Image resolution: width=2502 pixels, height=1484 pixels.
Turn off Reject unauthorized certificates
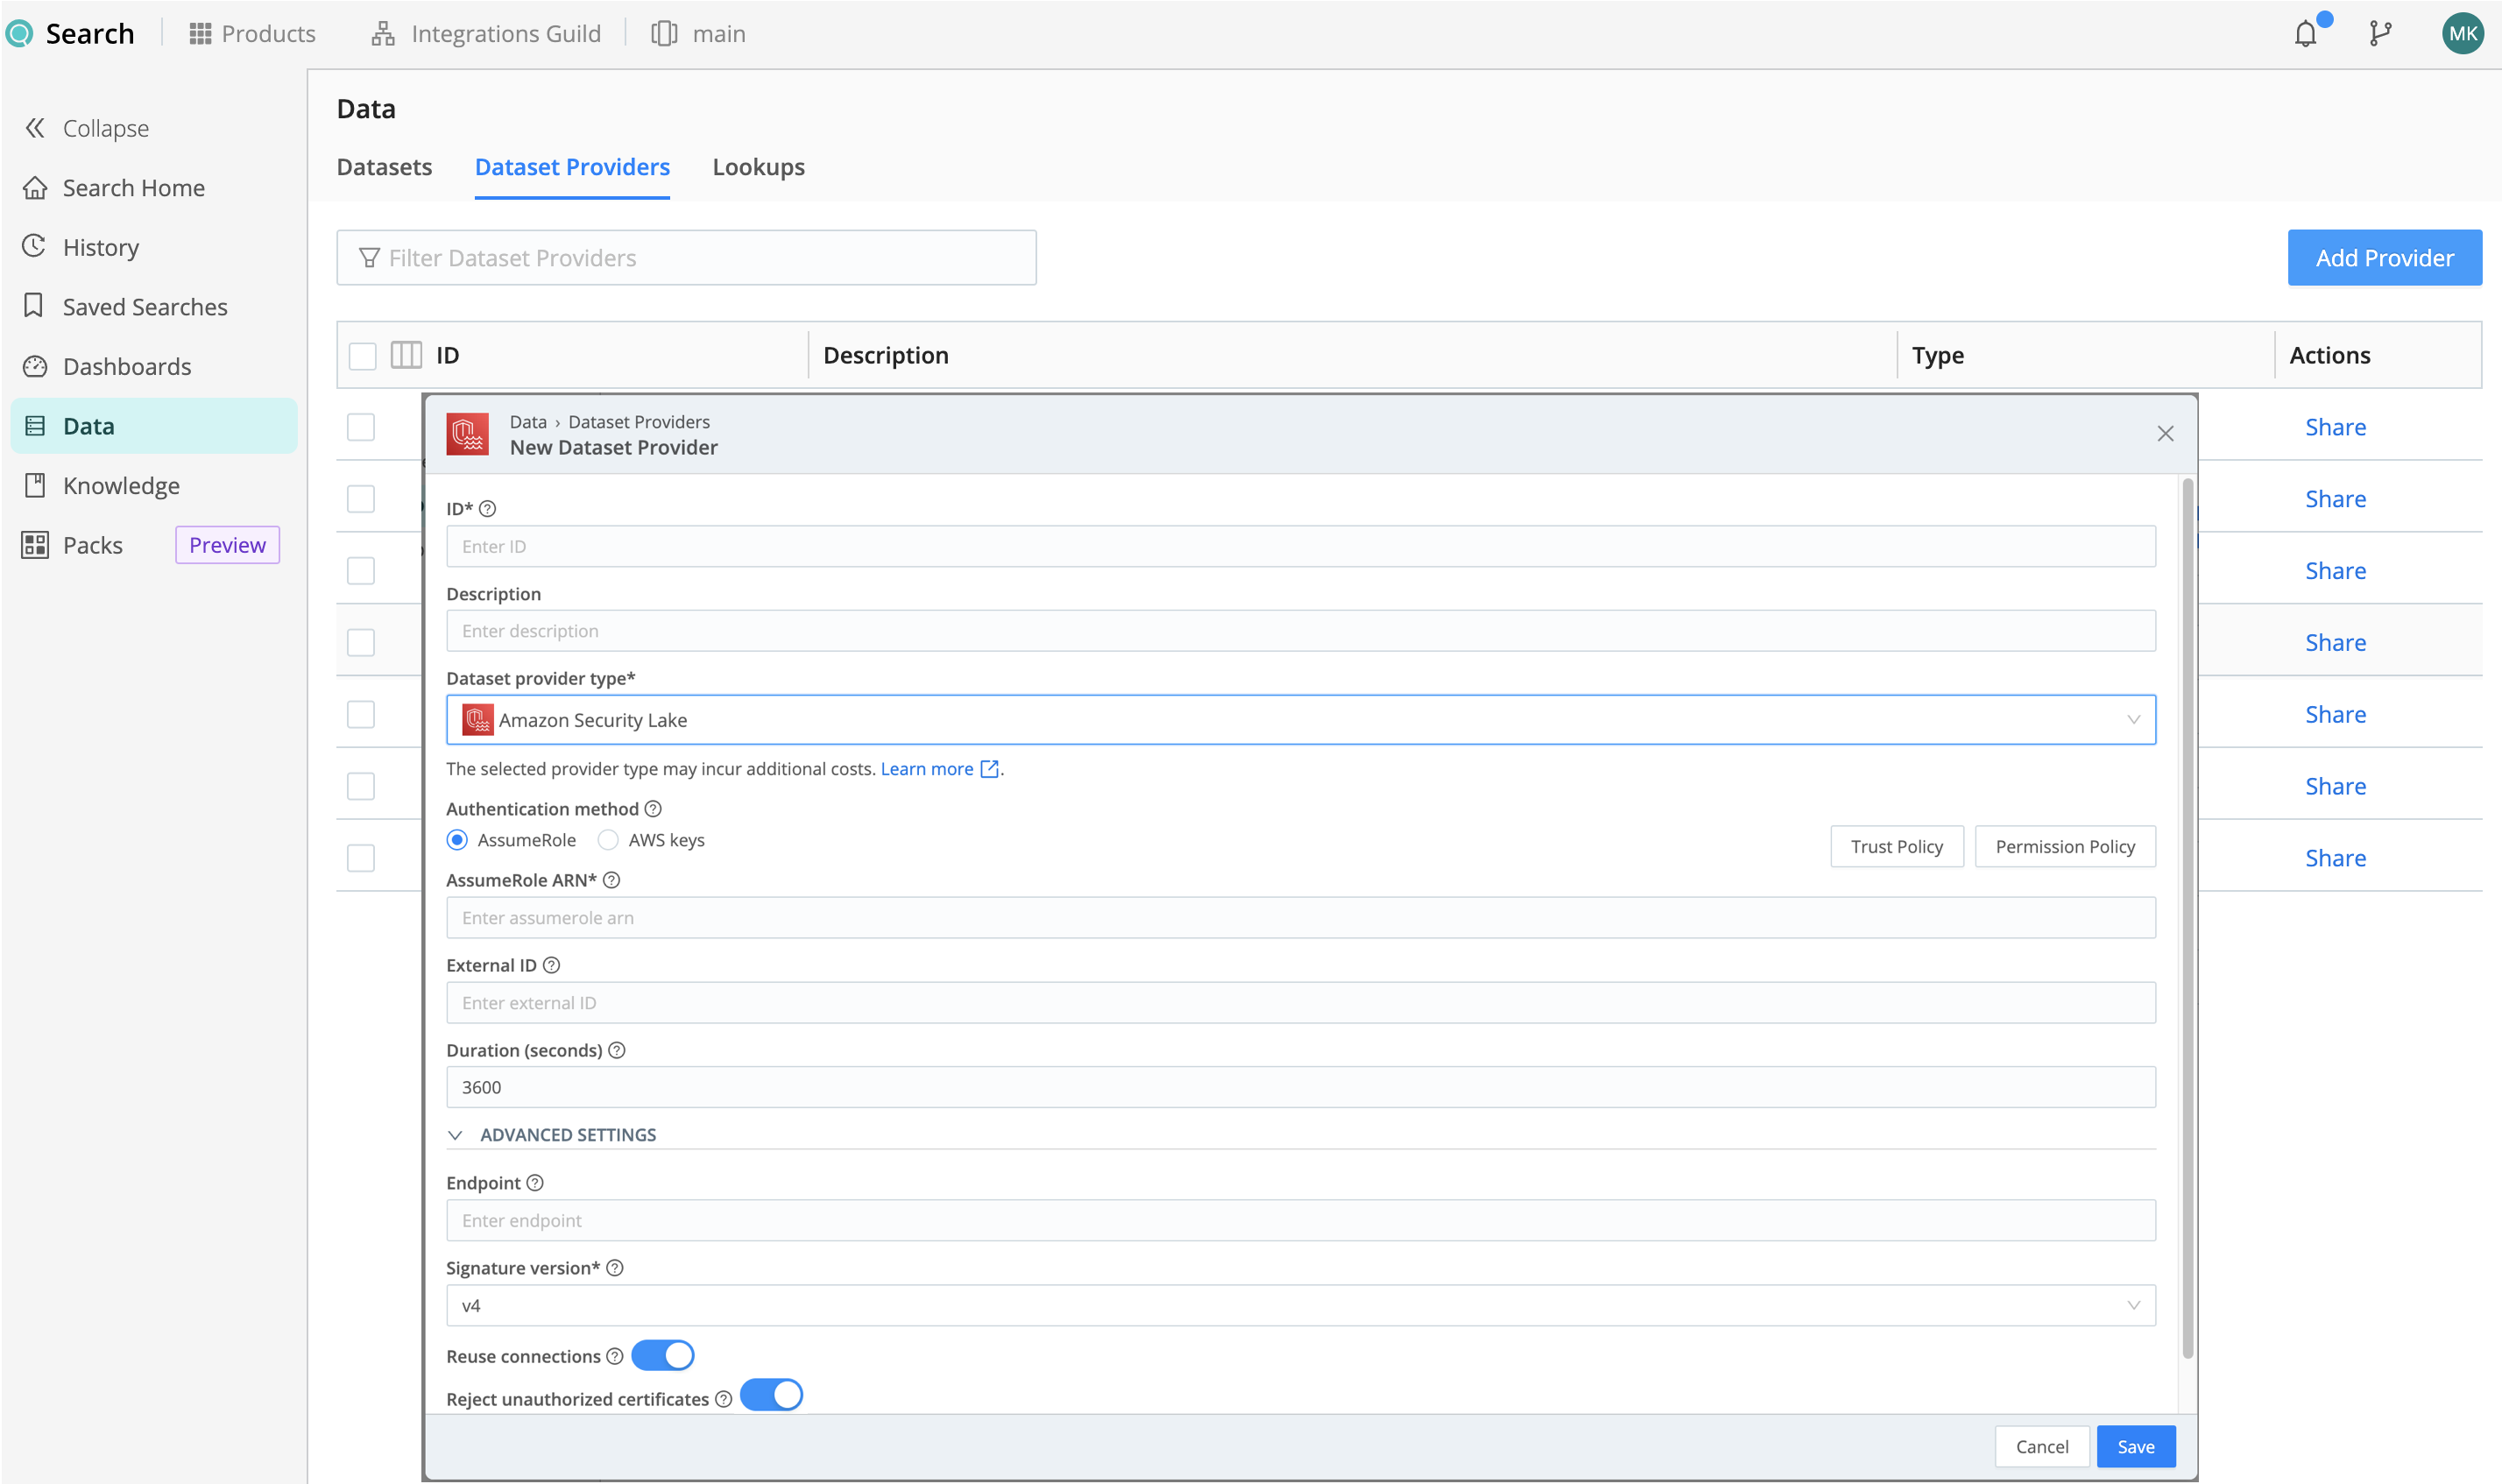coord(771,1394)
